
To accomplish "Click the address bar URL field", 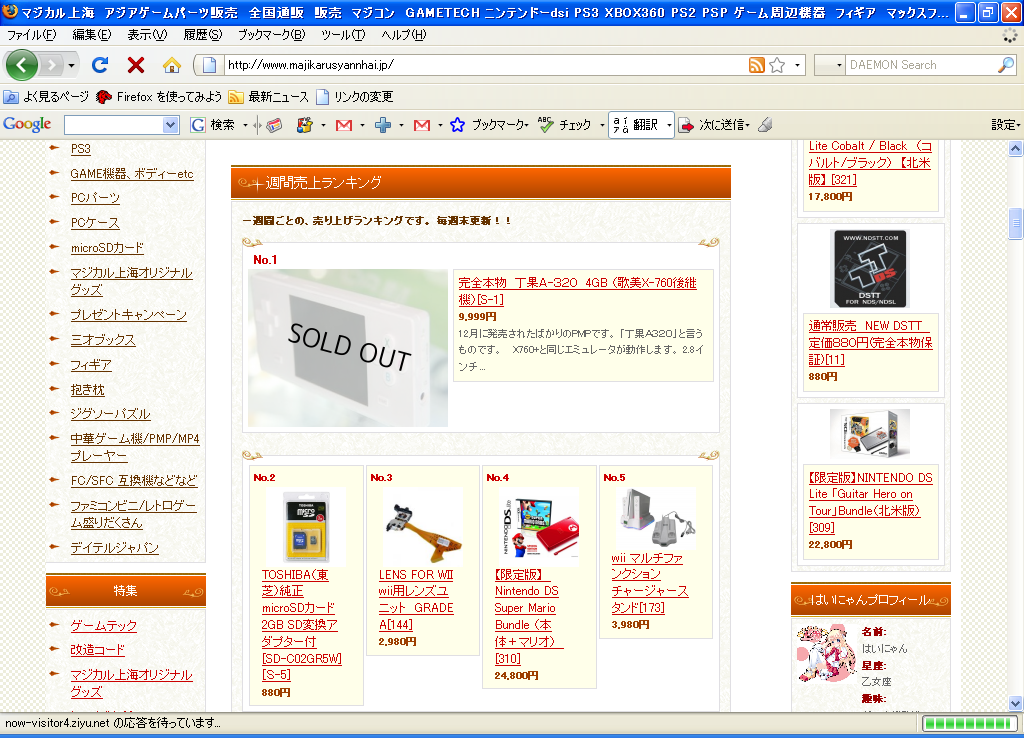I will pyautogui.click(x=485, y=65).
